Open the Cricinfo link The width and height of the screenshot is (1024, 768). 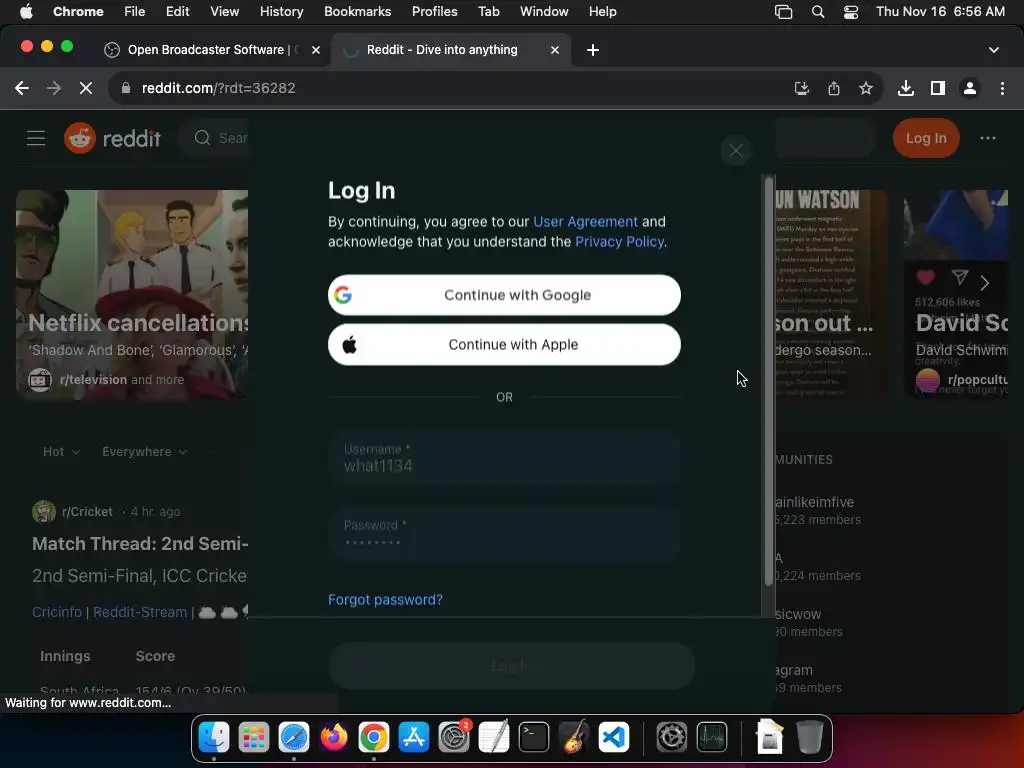tap(57, 612)
